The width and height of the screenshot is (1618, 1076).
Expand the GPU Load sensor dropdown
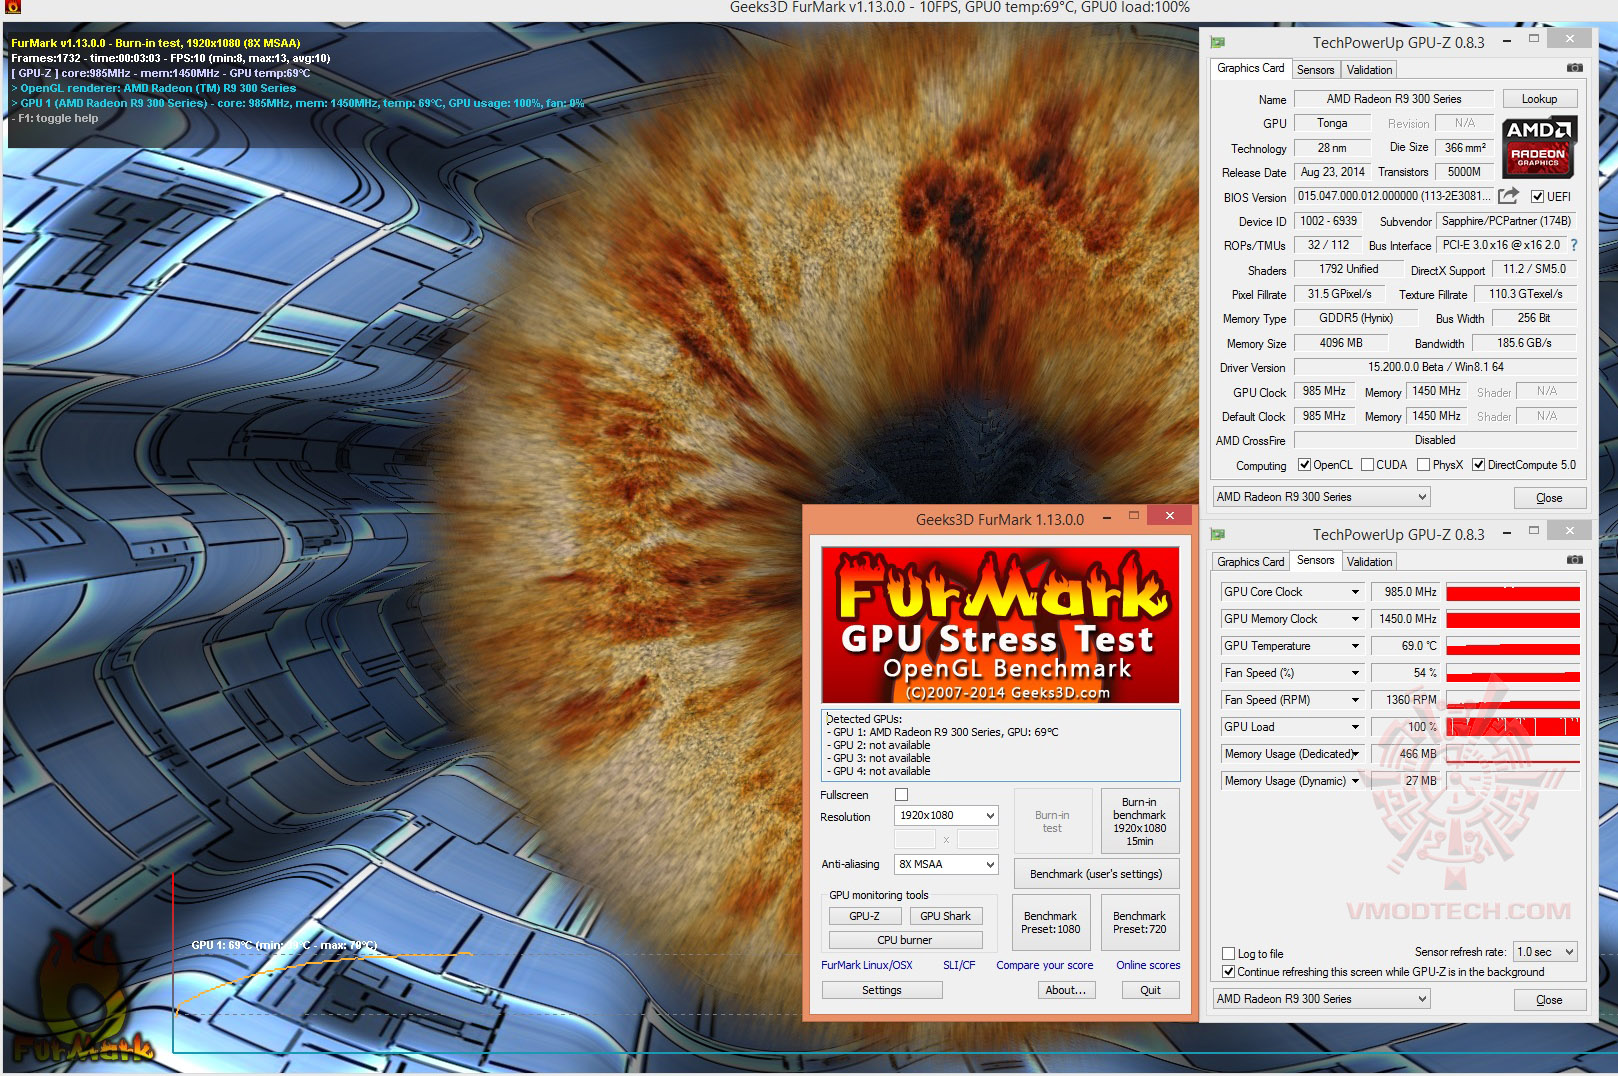1355,727
